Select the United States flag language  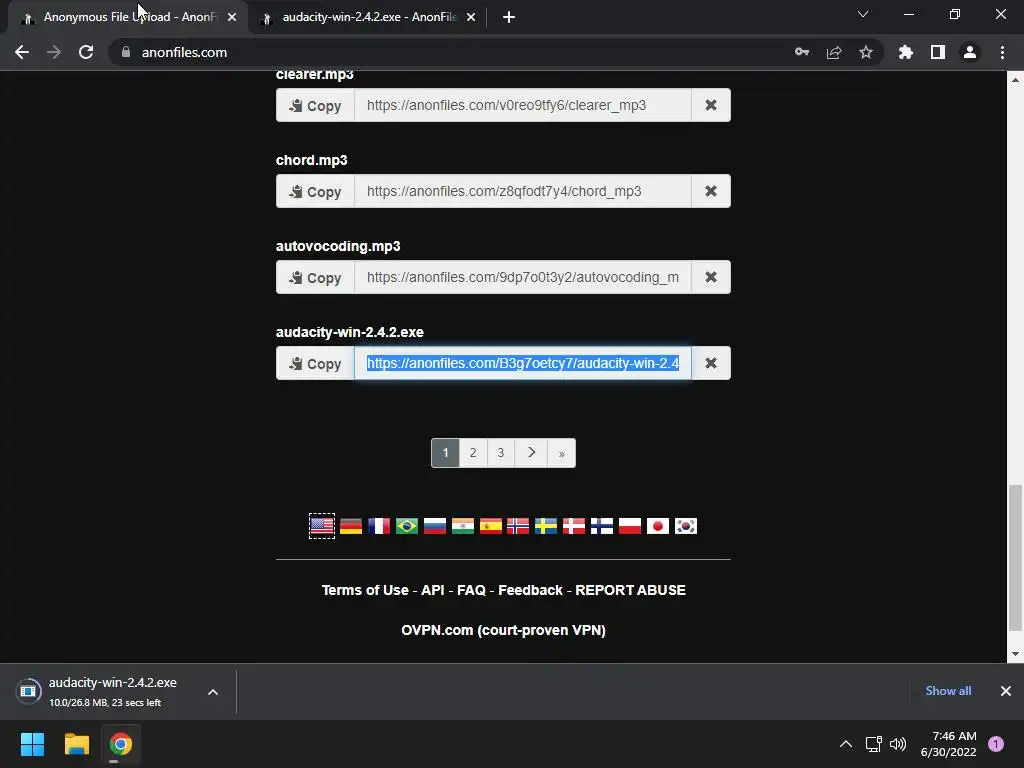[x=322, y=526]
